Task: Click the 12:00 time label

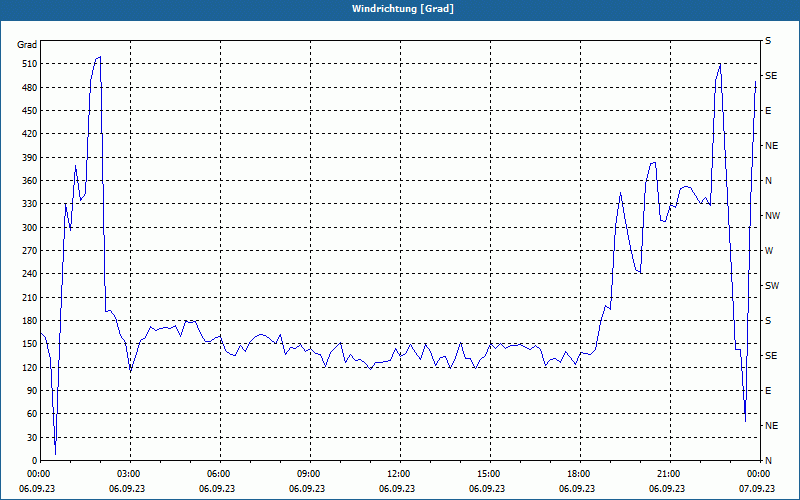Action: coord(398,474)
